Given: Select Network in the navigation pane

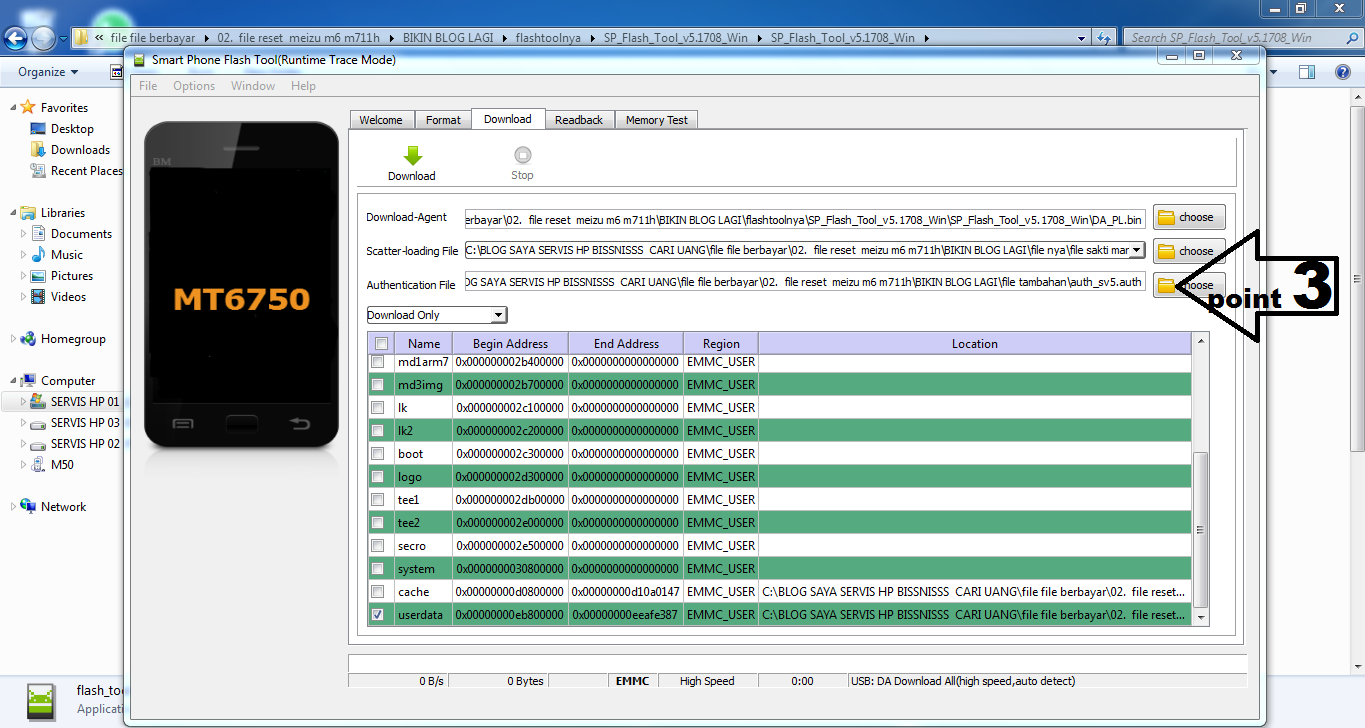Looking at the screenshot, I should coord(63,507).
